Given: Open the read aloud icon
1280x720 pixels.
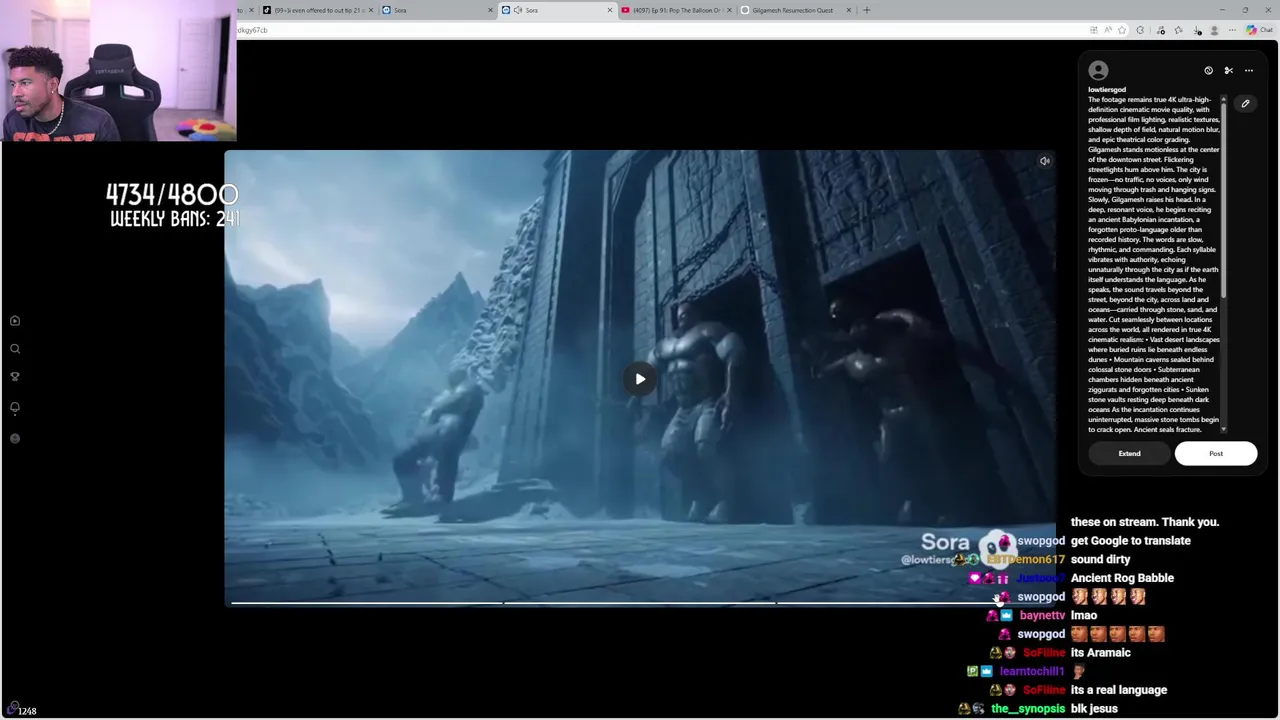Looking at the screenshot, I should coord(1108,30).
